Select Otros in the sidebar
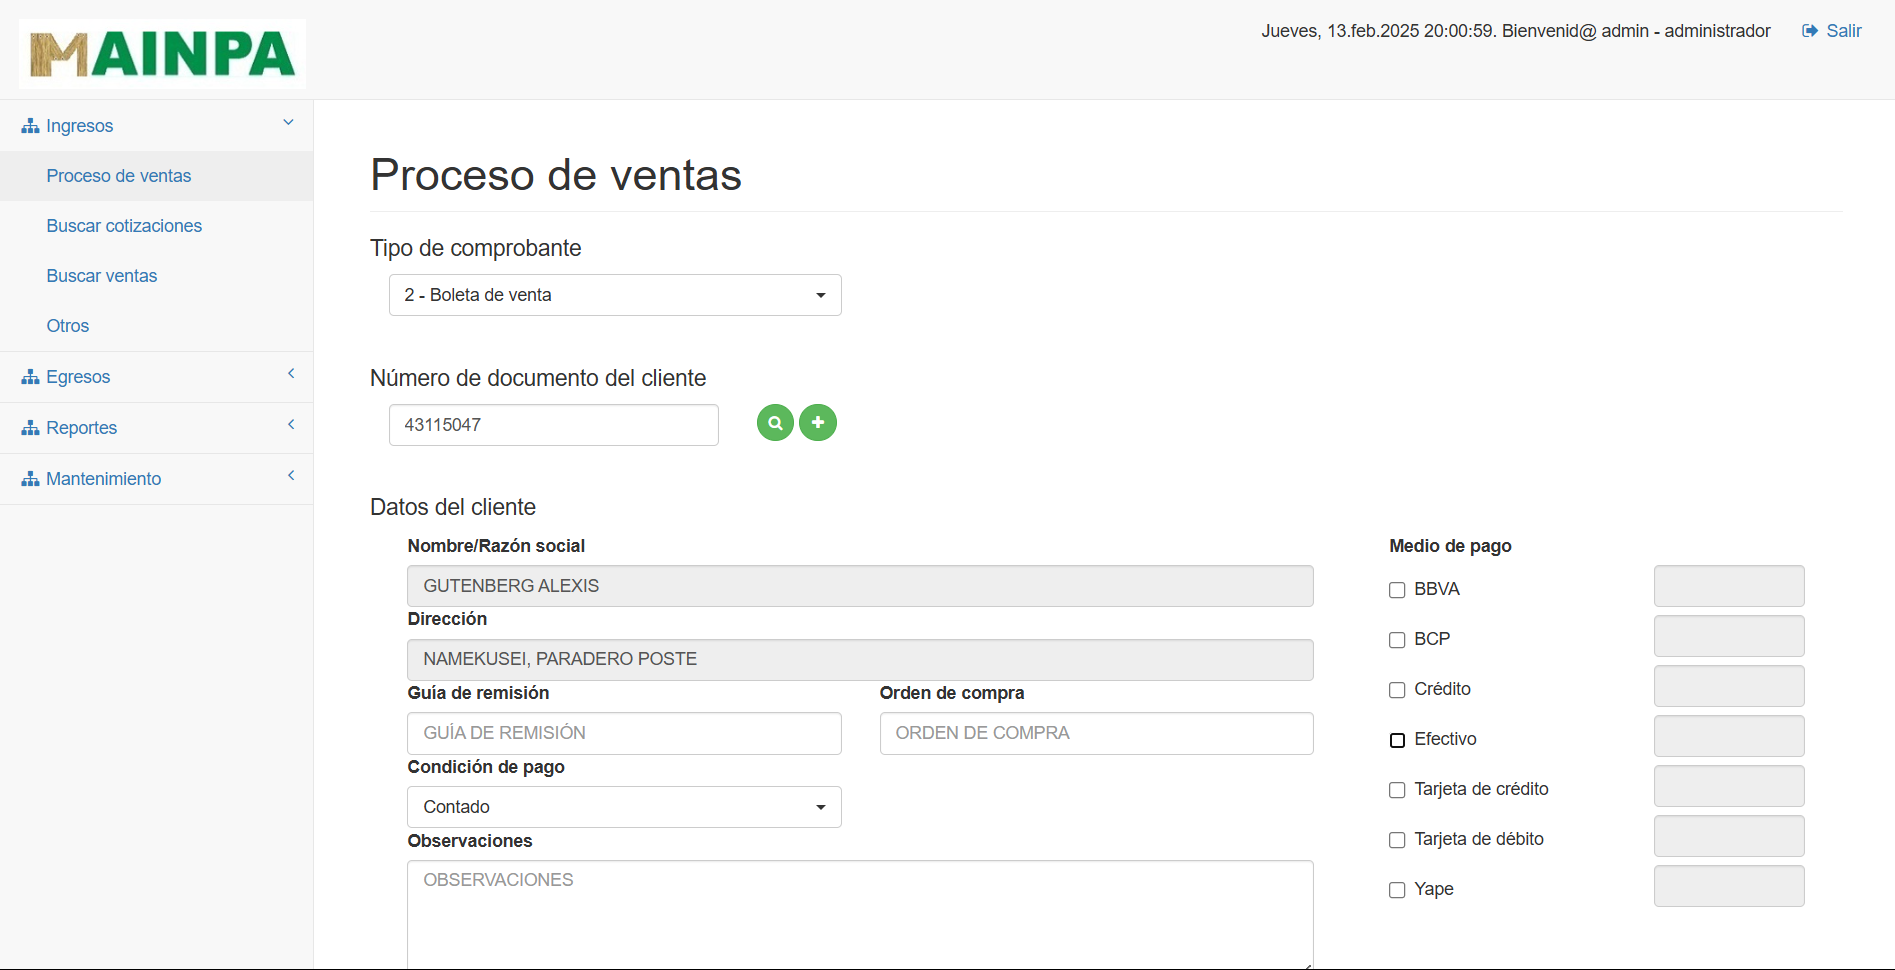Viewport: 1895px width, 970px height. pos(68,325)
